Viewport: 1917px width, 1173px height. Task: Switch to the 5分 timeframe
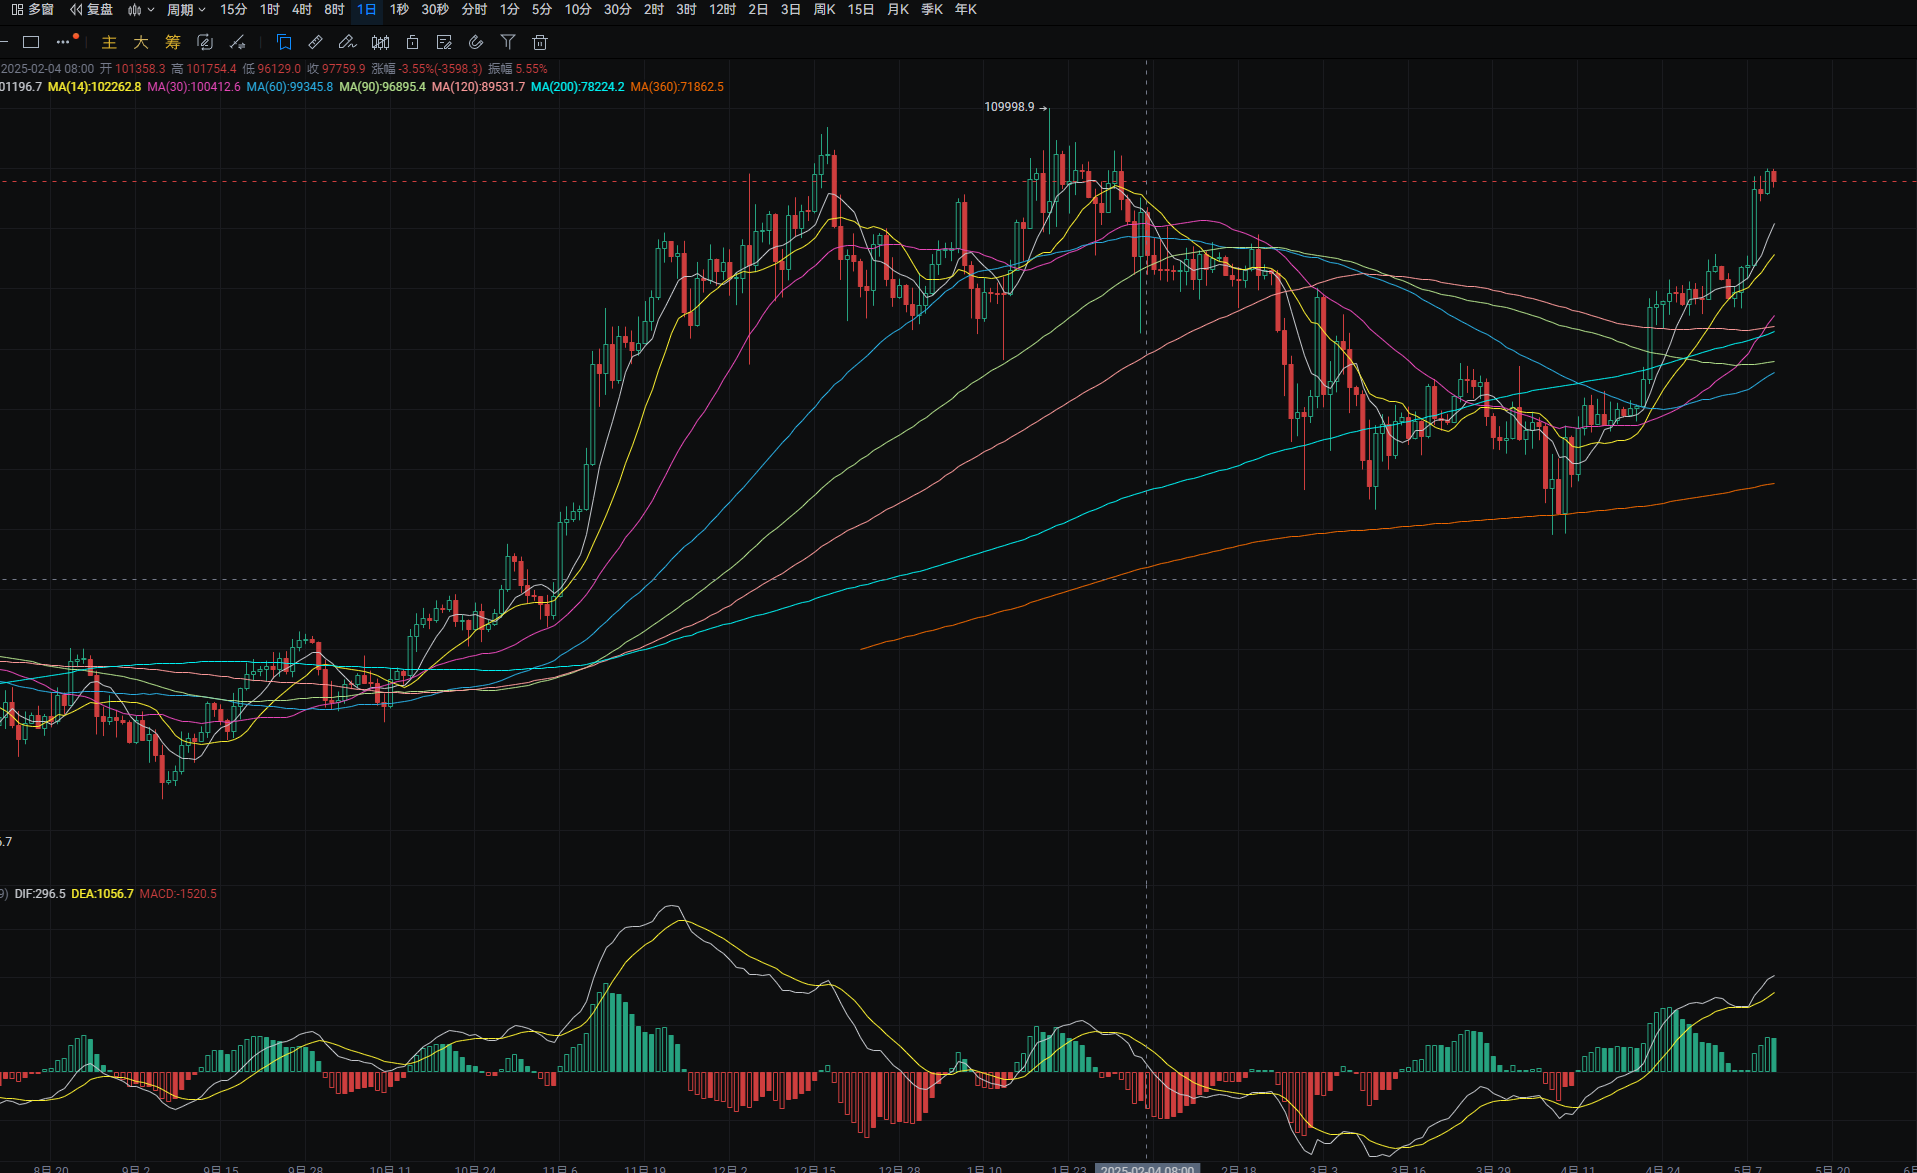542,10
